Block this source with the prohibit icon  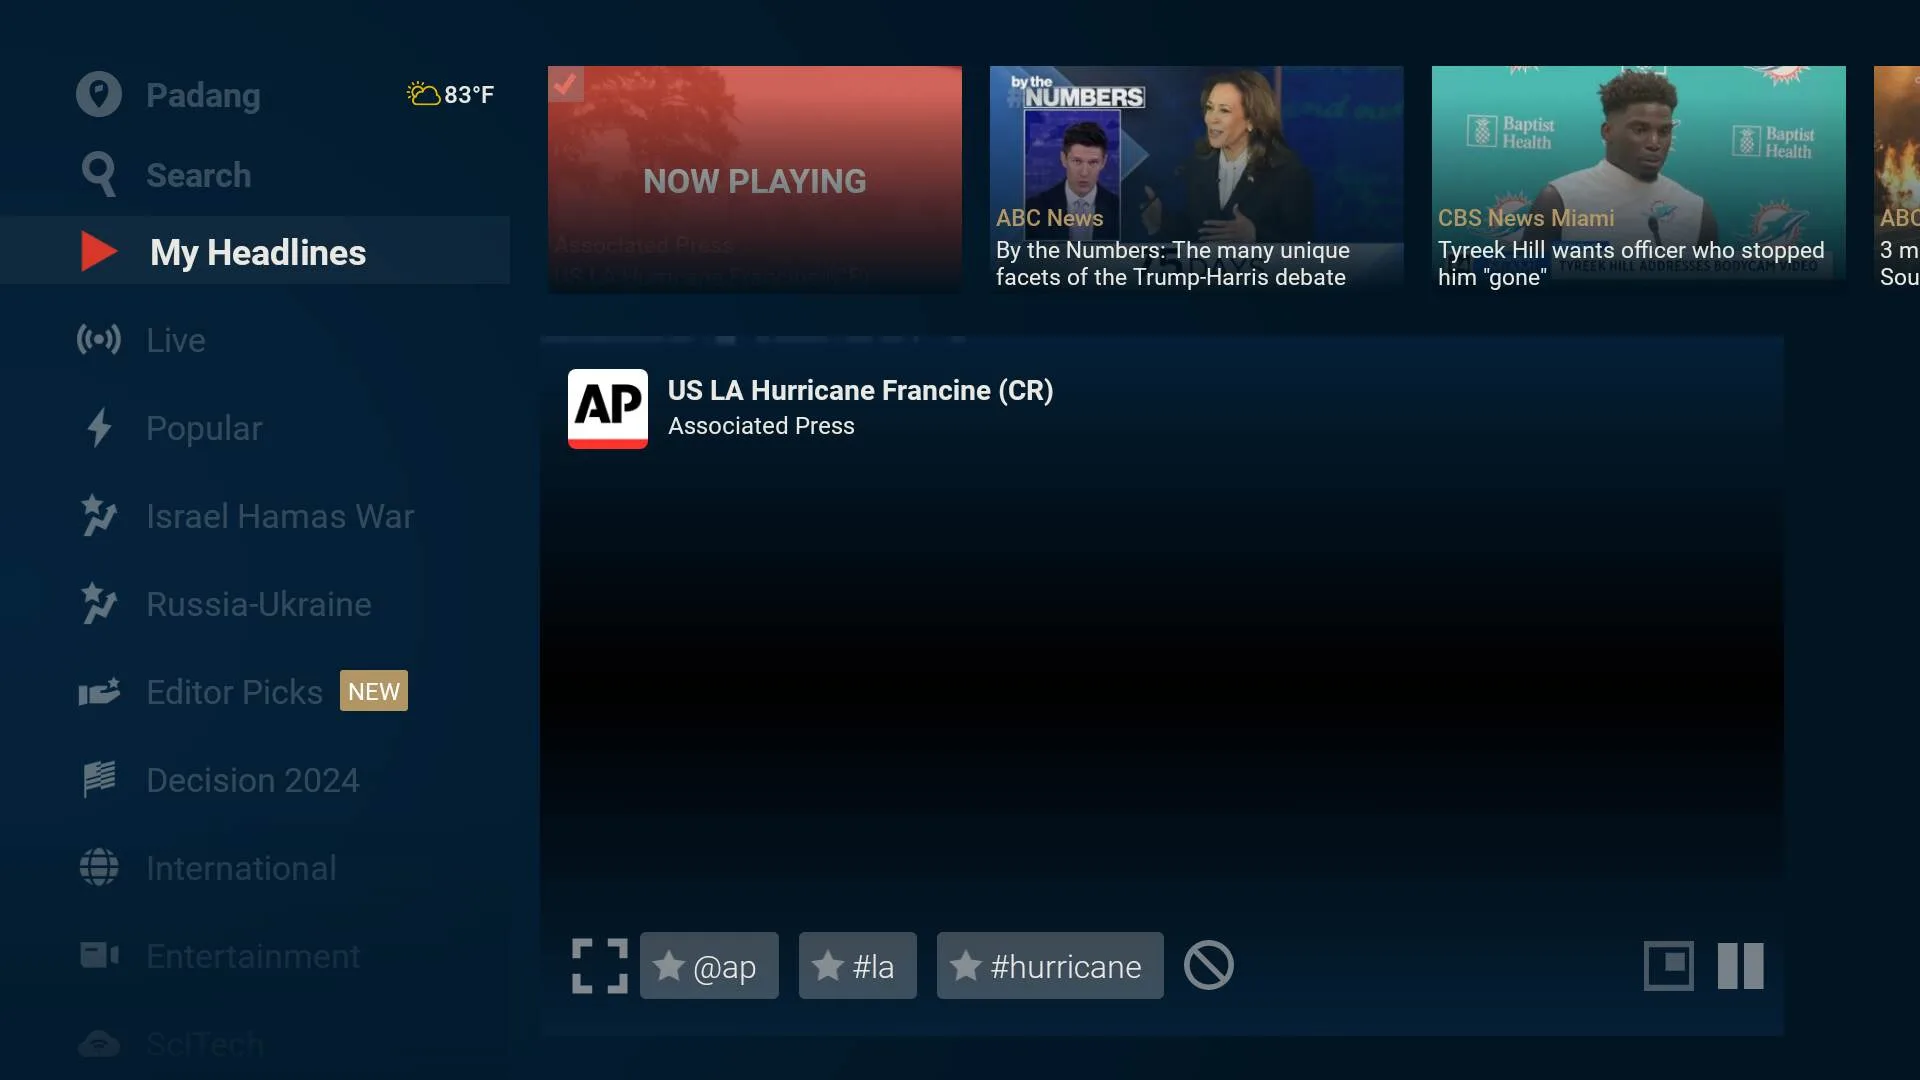click(1208, 966)
